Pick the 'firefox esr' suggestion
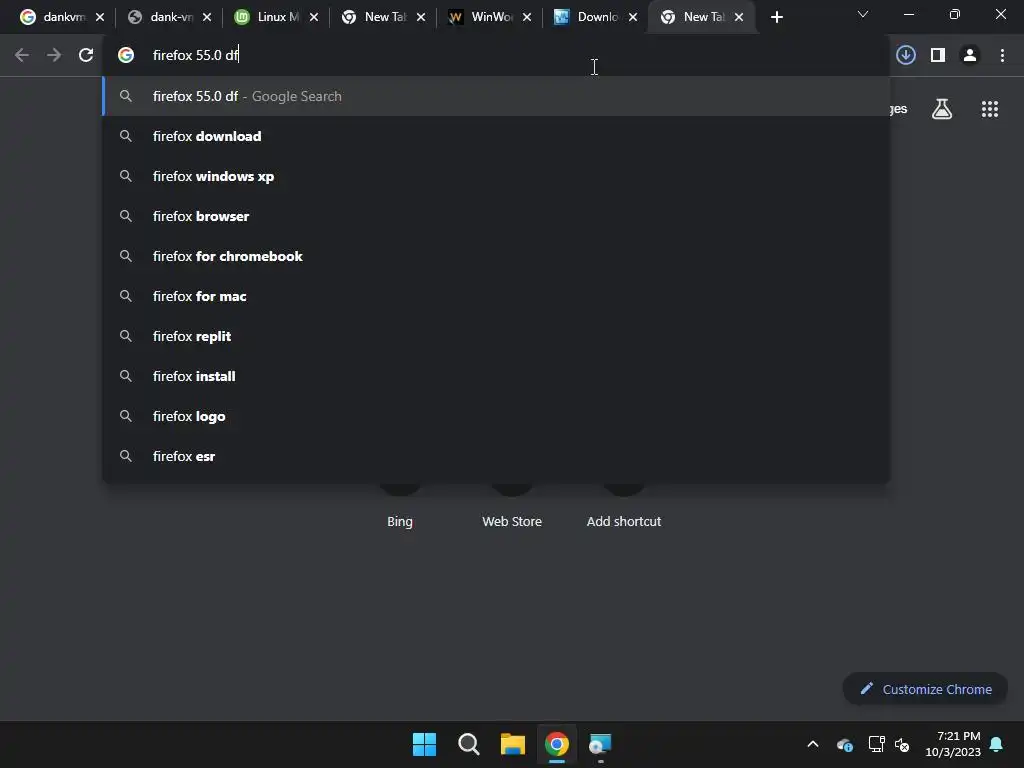 coord(496,456)
